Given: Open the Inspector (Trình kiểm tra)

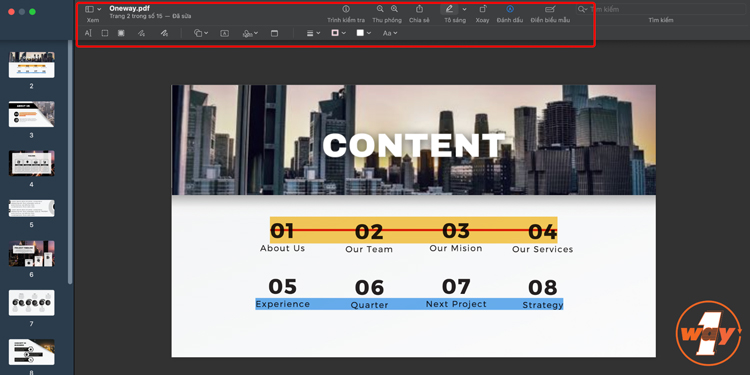Looking at the screenshot, I should coord(346,9).
